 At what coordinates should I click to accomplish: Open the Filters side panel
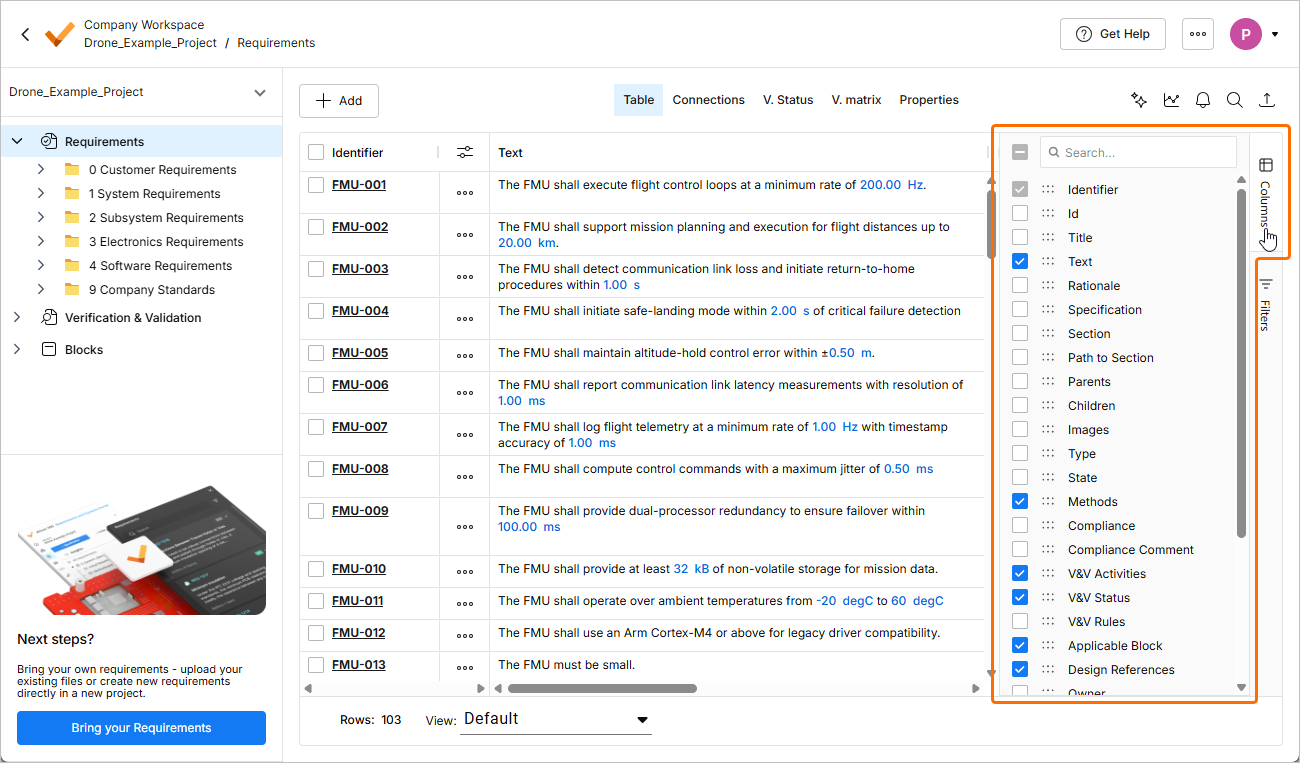(1266, 305)
